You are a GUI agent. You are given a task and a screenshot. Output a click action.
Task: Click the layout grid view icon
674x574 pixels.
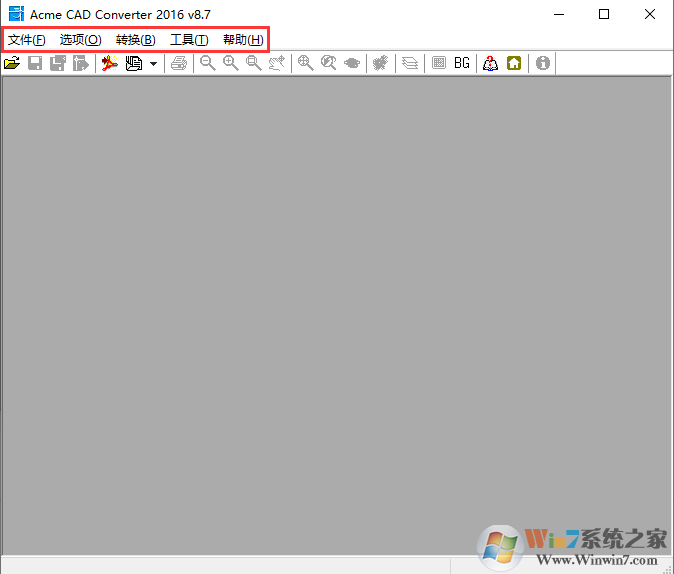(439, 63)
